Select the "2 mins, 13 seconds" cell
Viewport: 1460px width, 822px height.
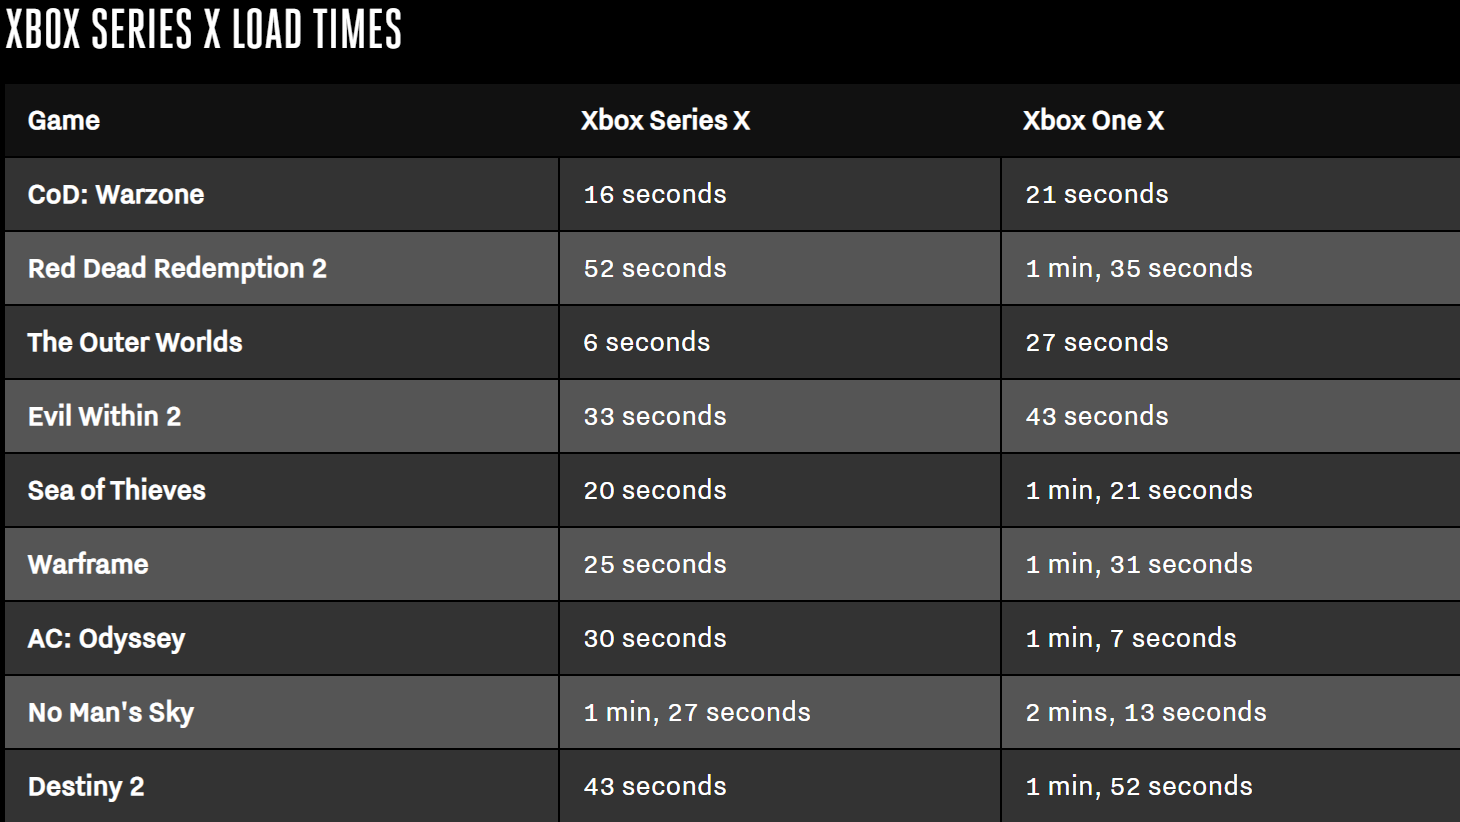pyautogui.click(x=1146, y=712)
